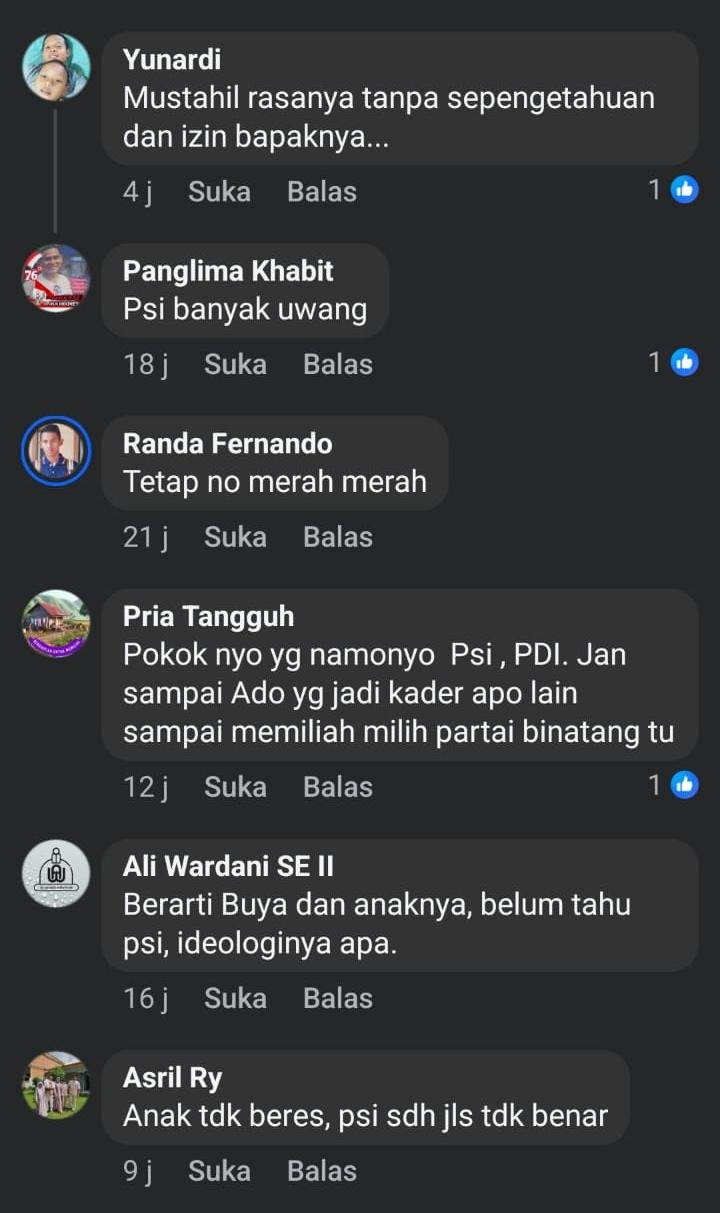This screenshot has height=1213, width=720.
Task: Like Yunardi's comment with Suka
Action: point(219,191)
